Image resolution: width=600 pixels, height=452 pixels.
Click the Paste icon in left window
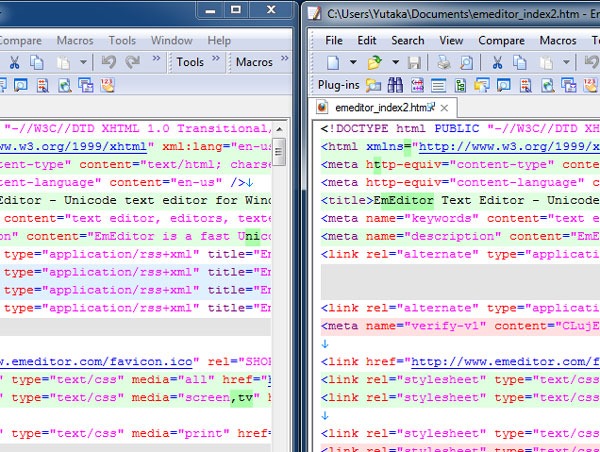(x=63, y=62)
